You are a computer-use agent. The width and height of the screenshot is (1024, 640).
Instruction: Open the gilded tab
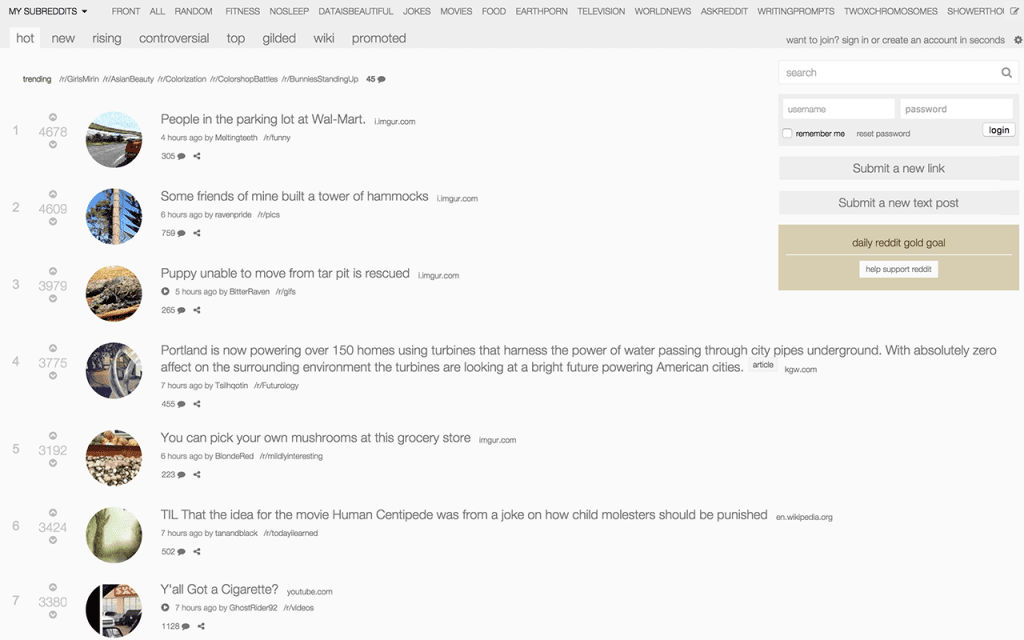(x=279, y=39)
